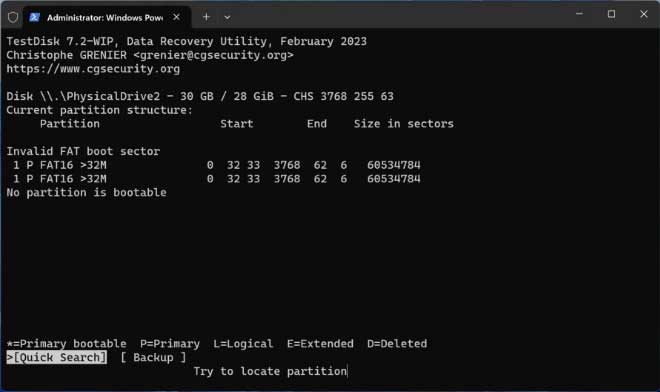This screenshot has height=392, width=660.
Task: Click the 'L=Logical' legend entry
Action: click(x=243, y=344)
